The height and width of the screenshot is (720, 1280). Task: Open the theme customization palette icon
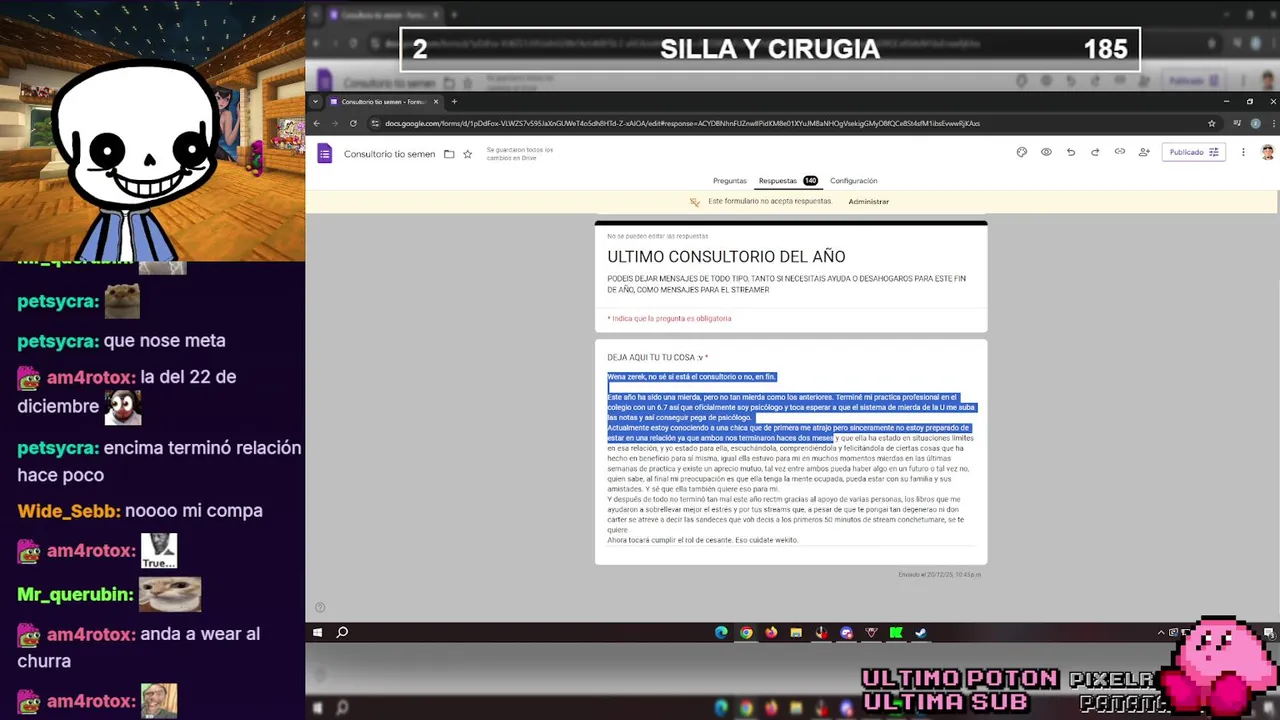coord(1021,152)
